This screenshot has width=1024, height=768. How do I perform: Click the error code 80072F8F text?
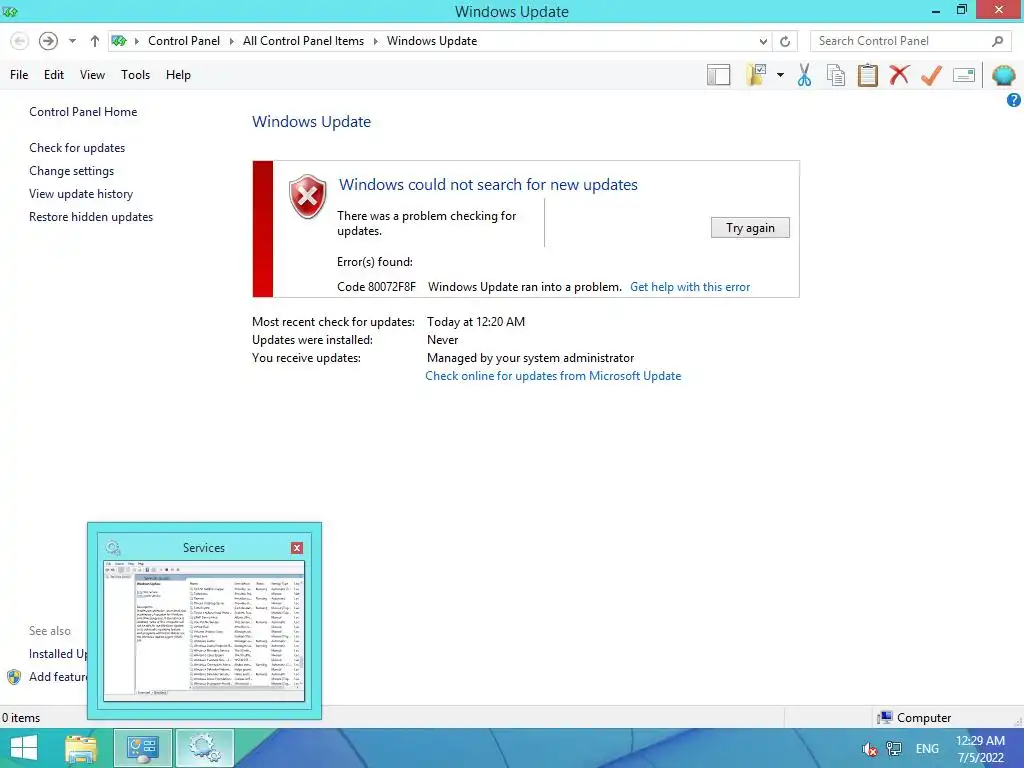coord(376,287)
